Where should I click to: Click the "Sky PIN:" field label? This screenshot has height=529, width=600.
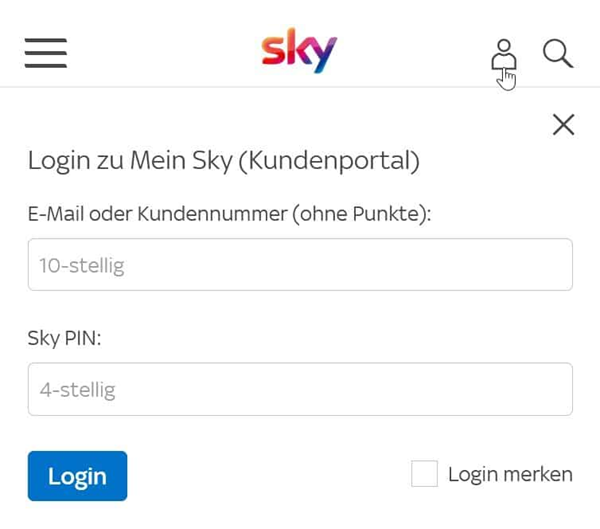pos(65,337)
